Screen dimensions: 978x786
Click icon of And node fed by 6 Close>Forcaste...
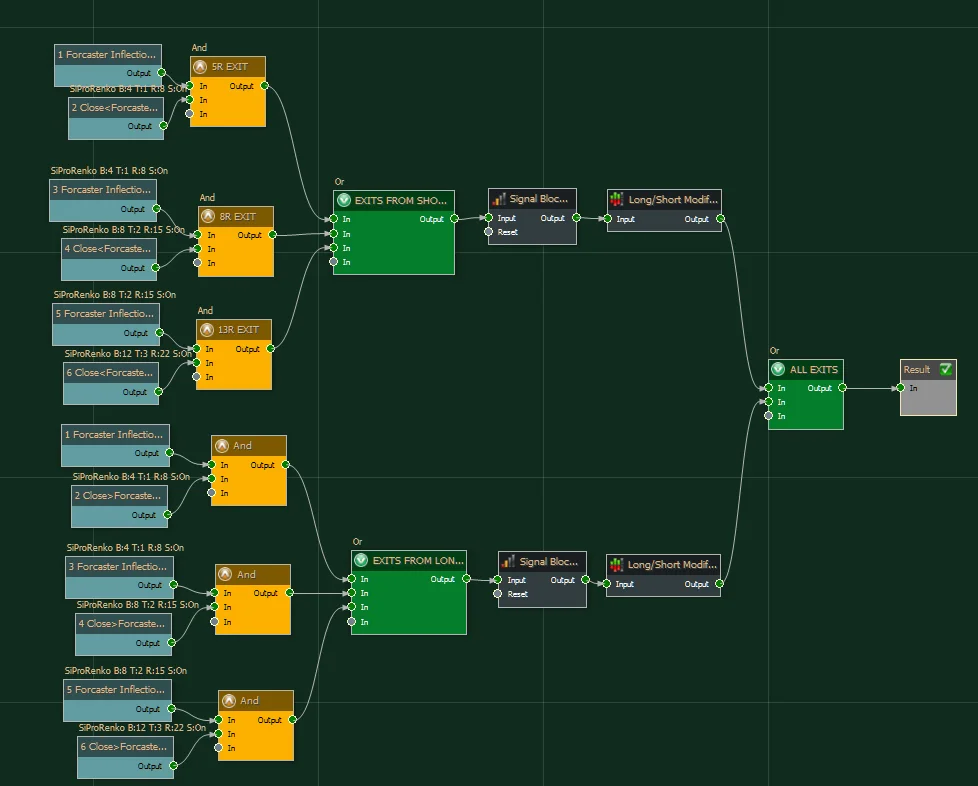click(x=229, y=701)
